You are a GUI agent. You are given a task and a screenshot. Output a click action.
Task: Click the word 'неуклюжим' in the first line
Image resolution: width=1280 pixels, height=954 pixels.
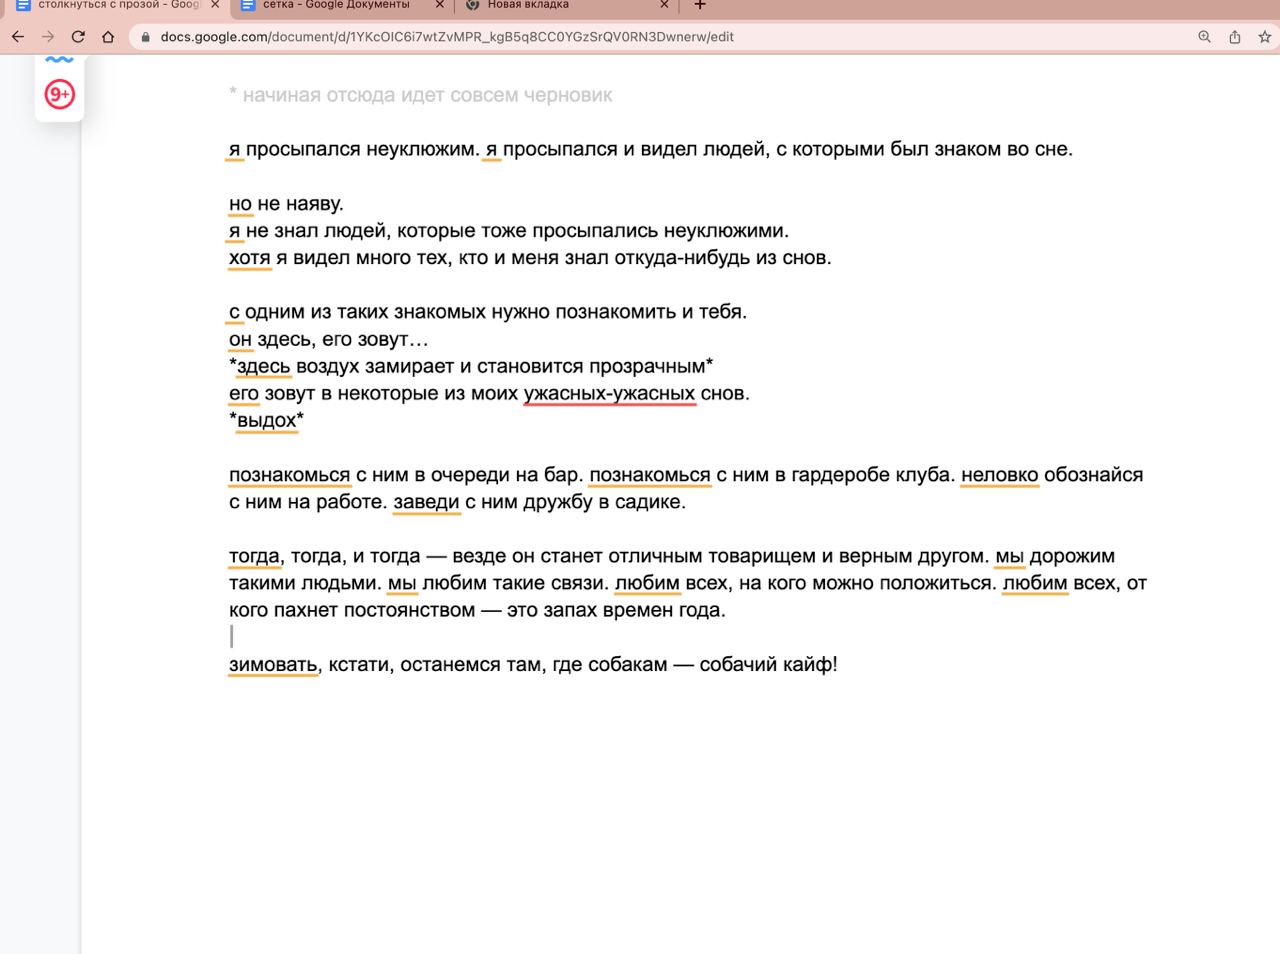(x=420, y=150)
